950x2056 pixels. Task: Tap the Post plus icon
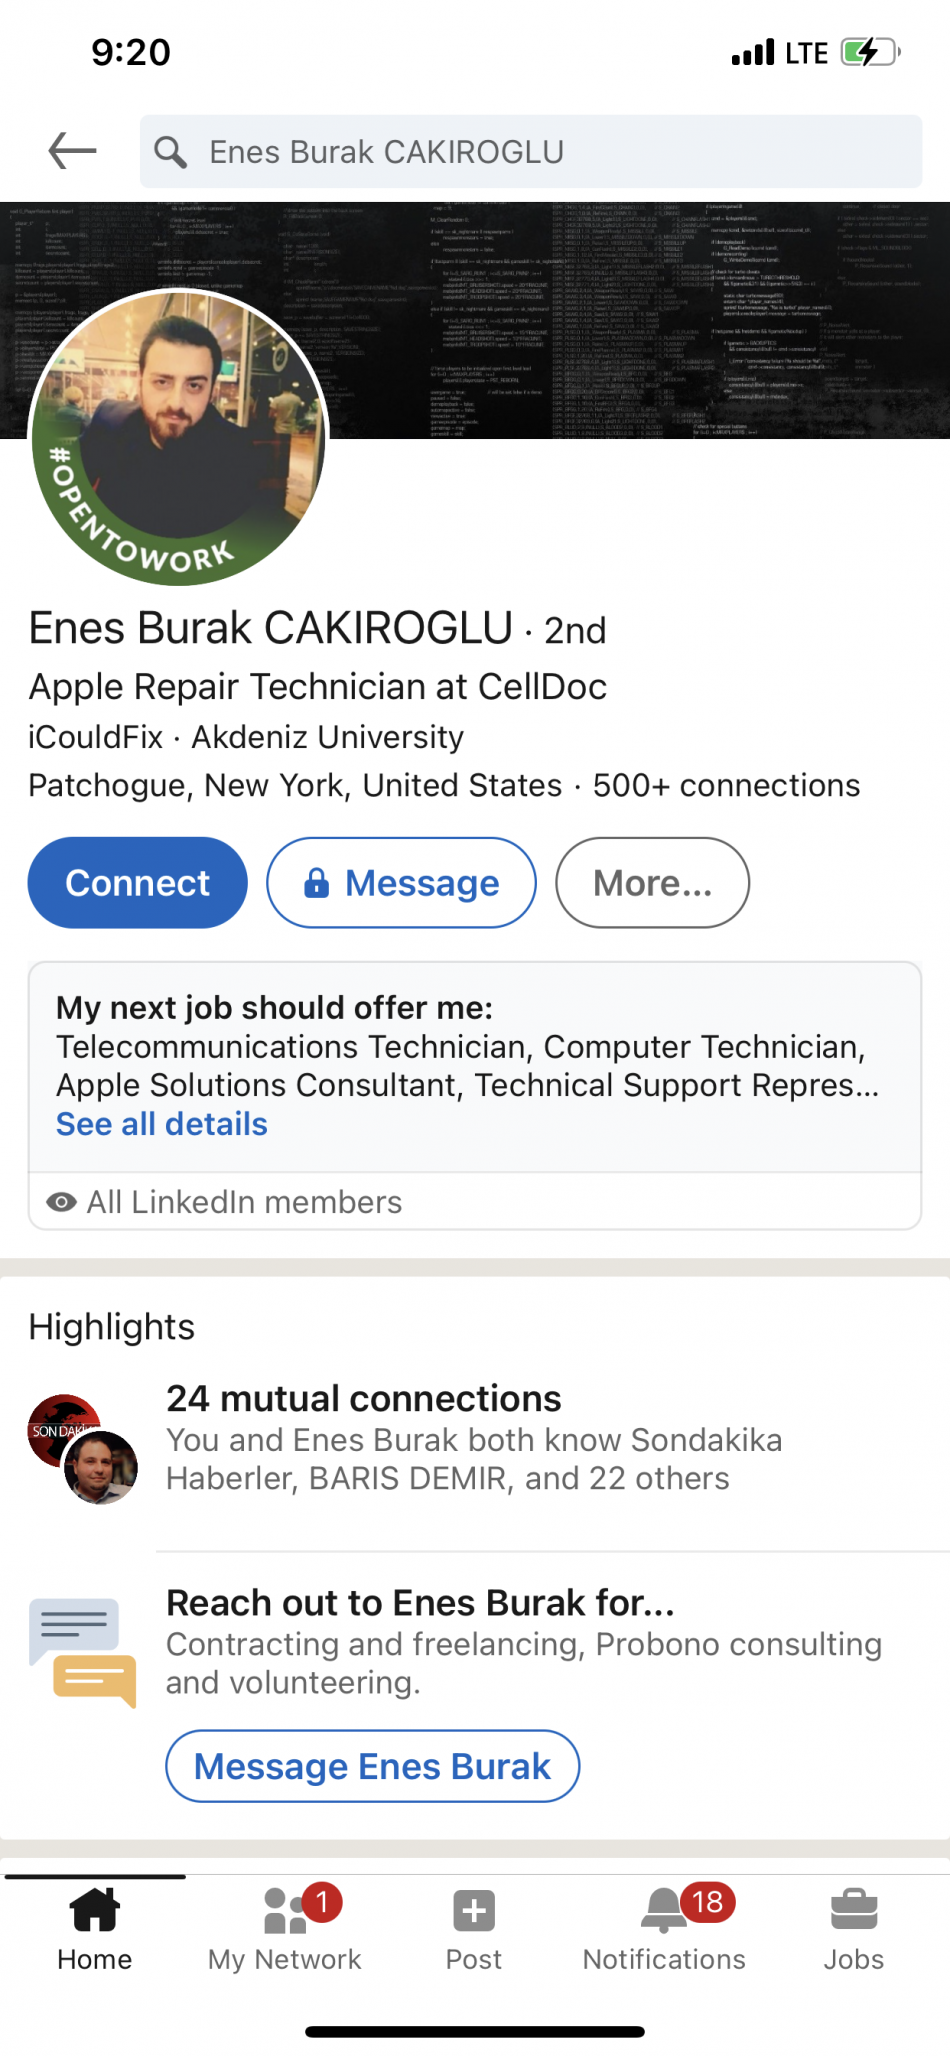point(474,1911)
